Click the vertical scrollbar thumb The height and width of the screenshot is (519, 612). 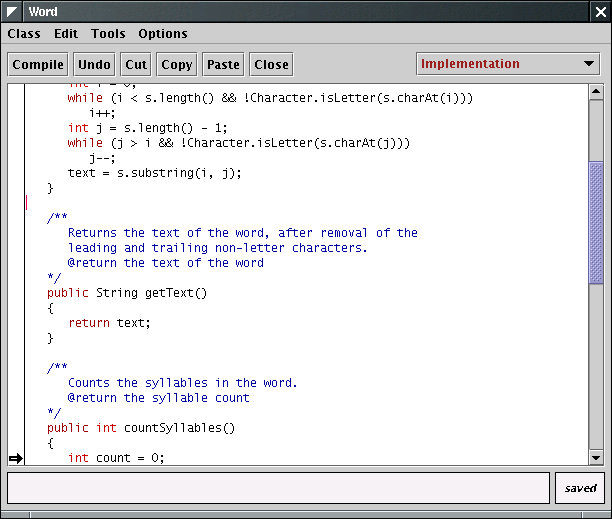point(596,220)
